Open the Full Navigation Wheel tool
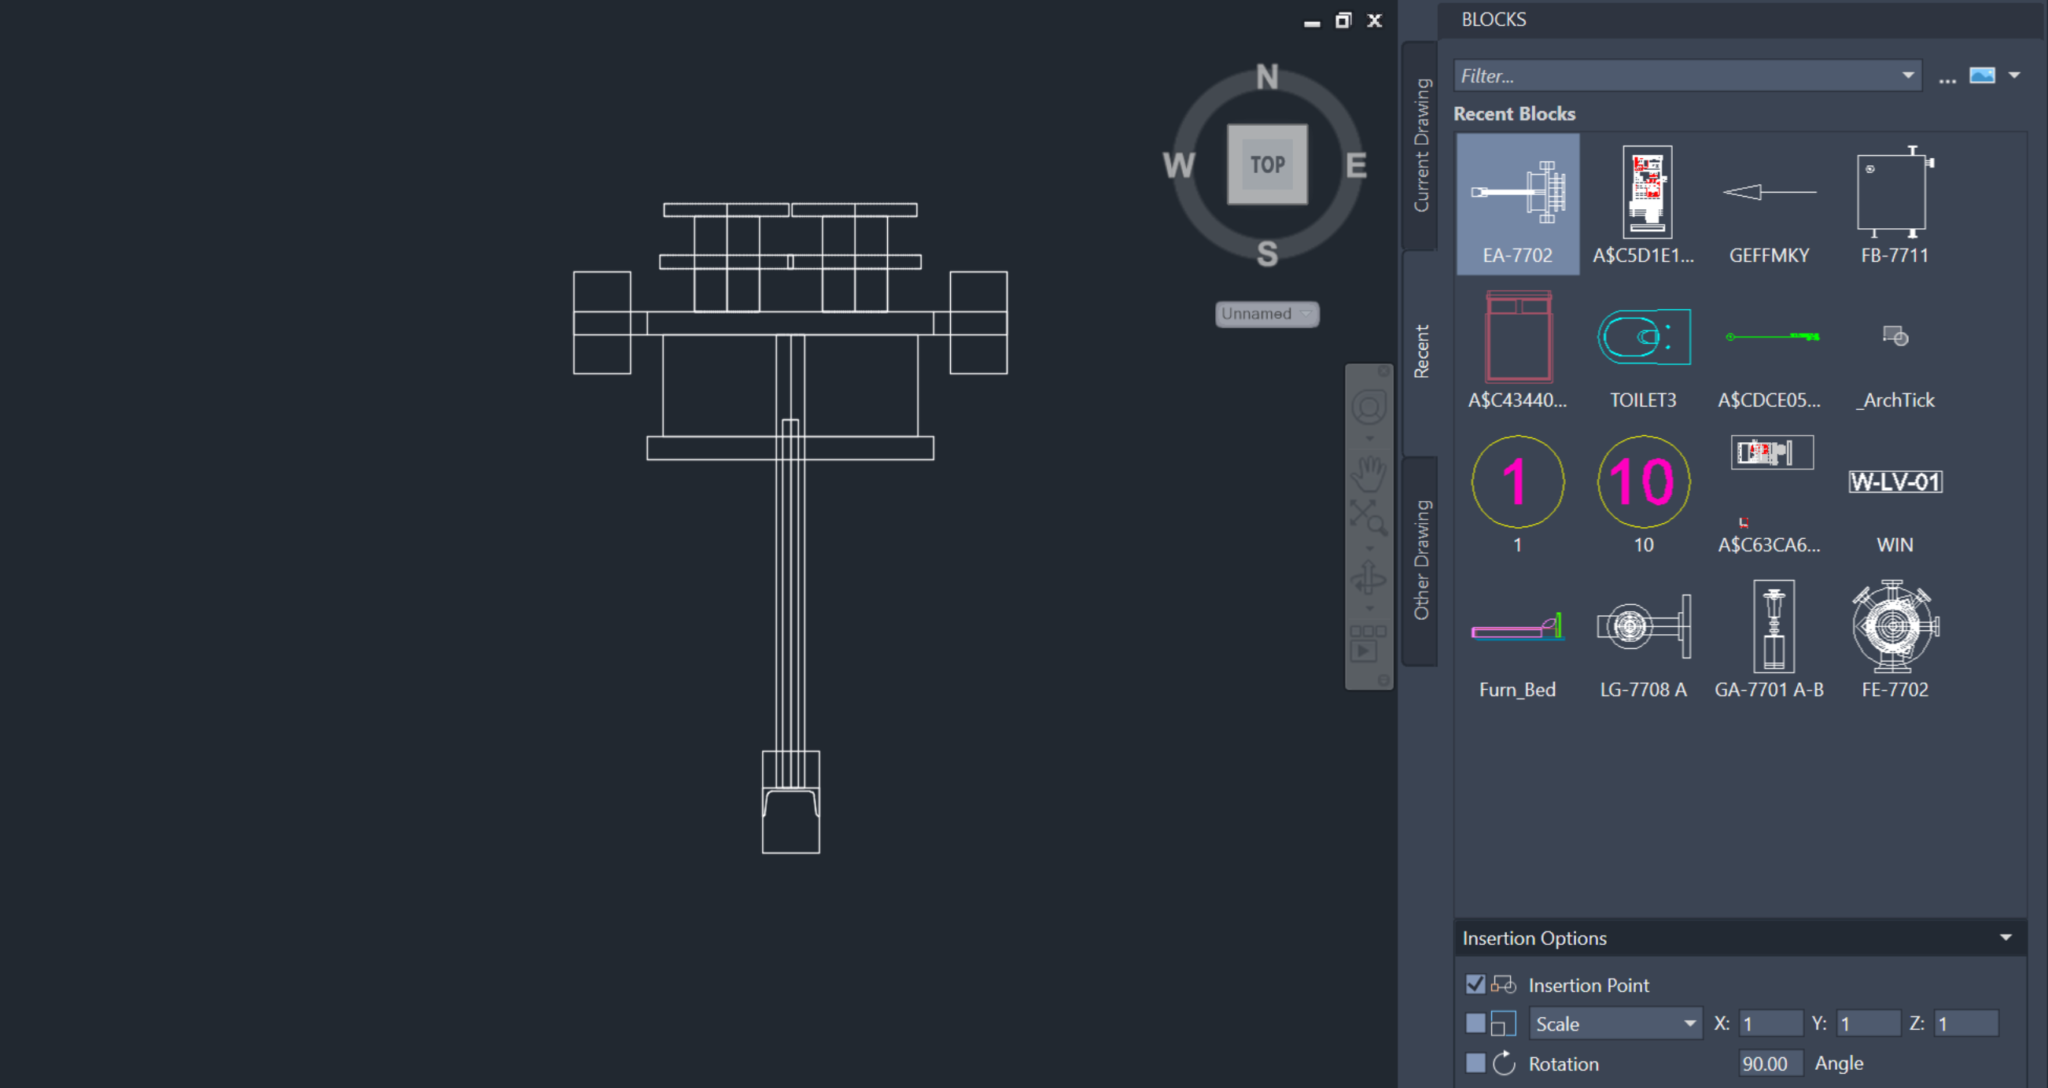 point(1368,407)
